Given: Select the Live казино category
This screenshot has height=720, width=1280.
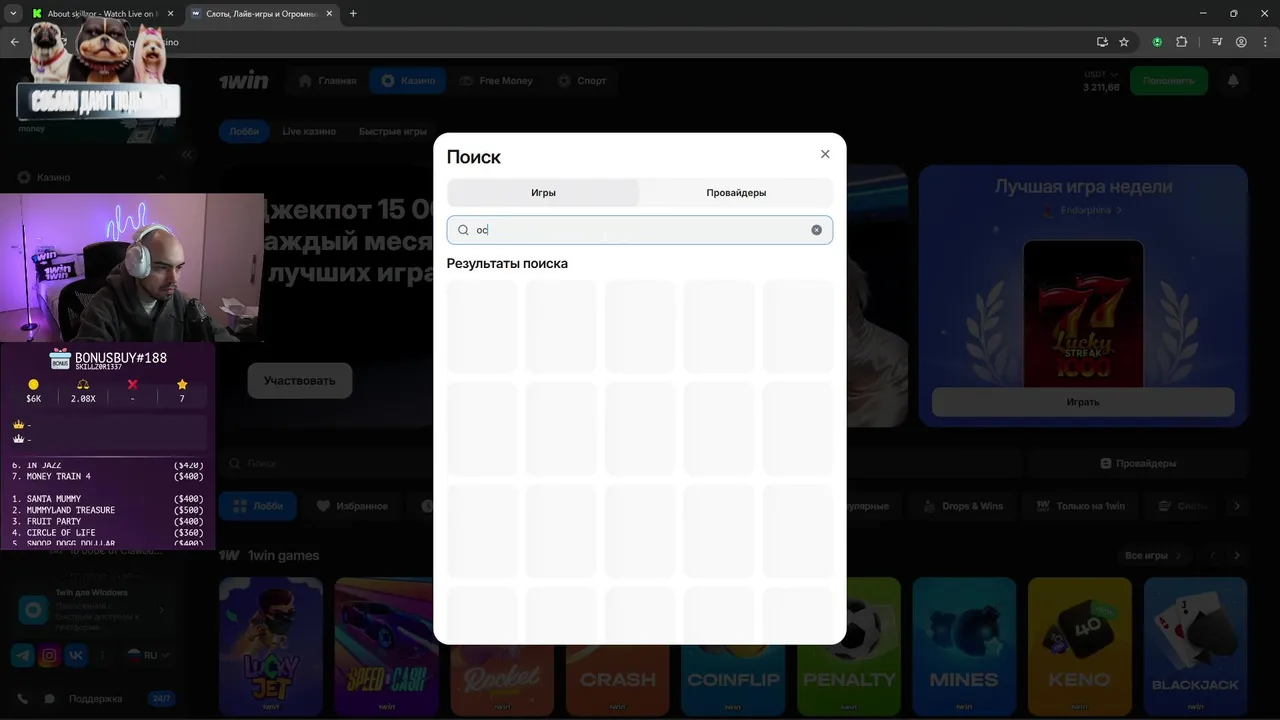Looking at the screenshot, I should (309, 131).
